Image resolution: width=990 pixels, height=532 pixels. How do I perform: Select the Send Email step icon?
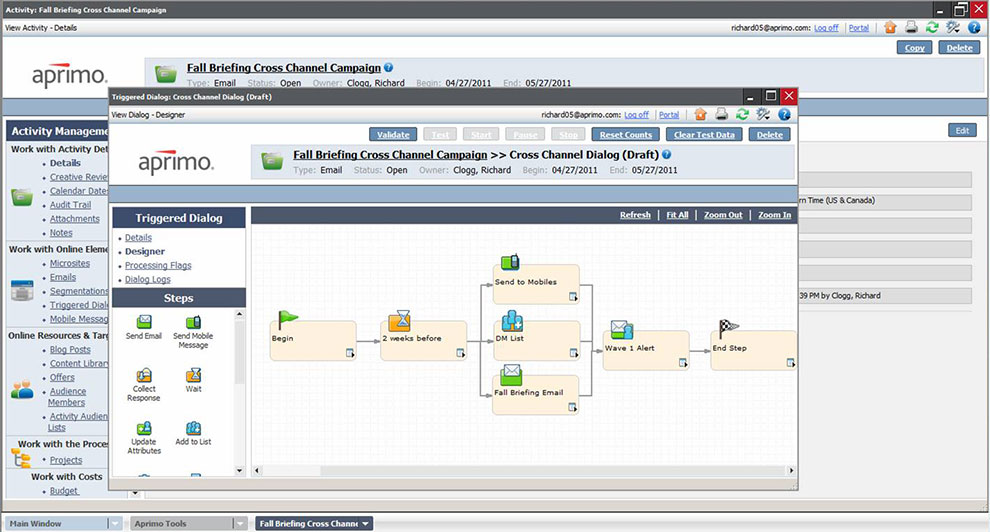click(144, 322)
